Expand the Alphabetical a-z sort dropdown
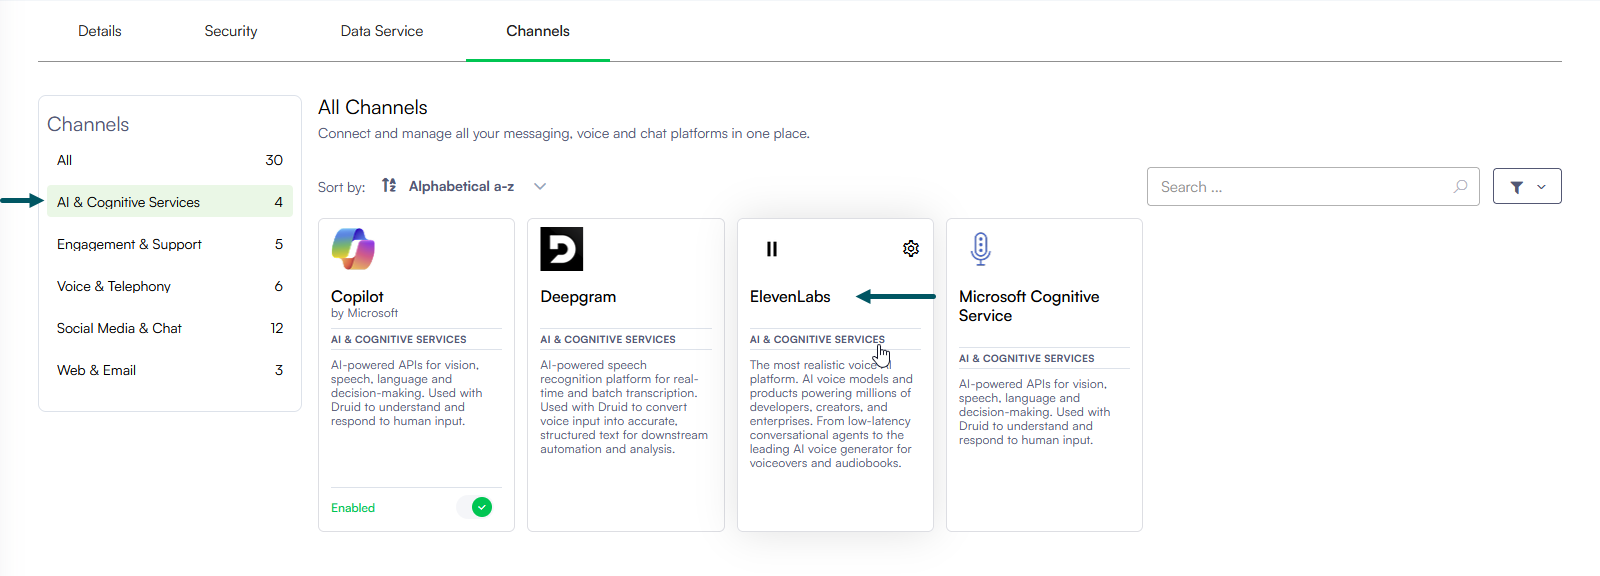Viewport: 1600px width, 576px height. click(x=540, y=187)
